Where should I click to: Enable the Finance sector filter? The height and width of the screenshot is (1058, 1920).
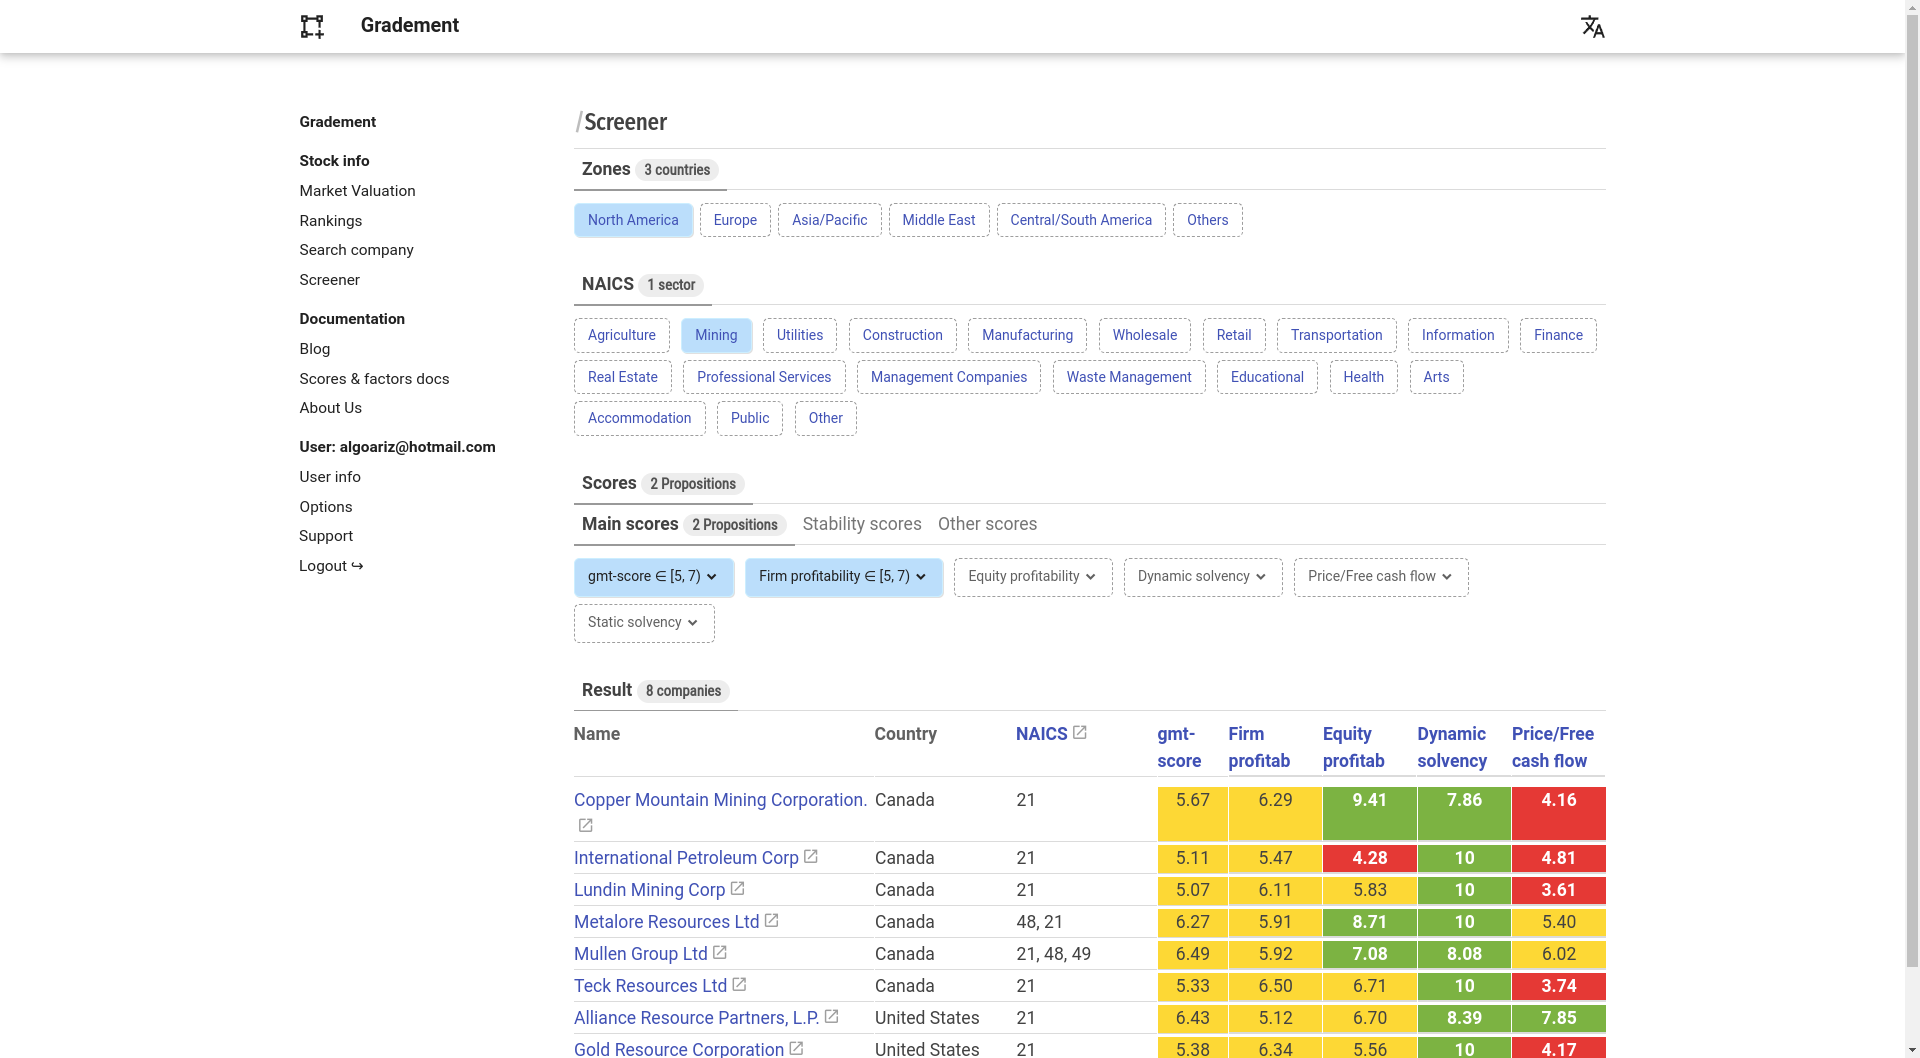[x=1558, y=336]
